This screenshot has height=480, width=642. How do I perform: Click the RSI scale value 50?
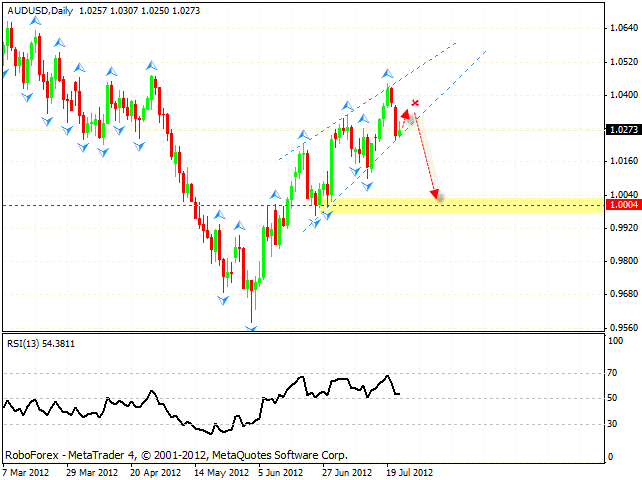point(613,398)
